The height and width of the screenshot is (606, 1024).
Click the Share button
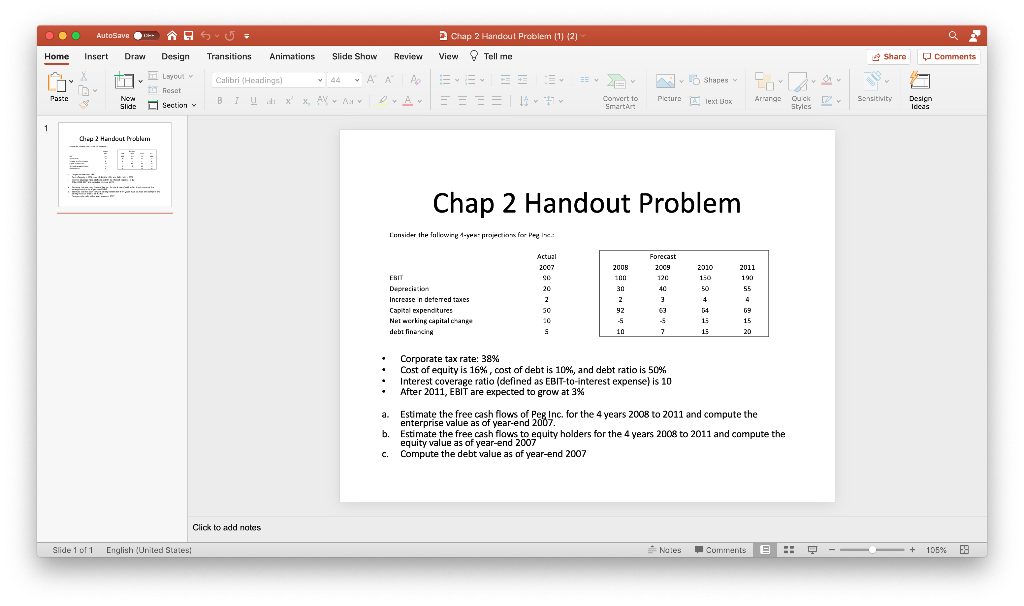click(x=888, y=56)
